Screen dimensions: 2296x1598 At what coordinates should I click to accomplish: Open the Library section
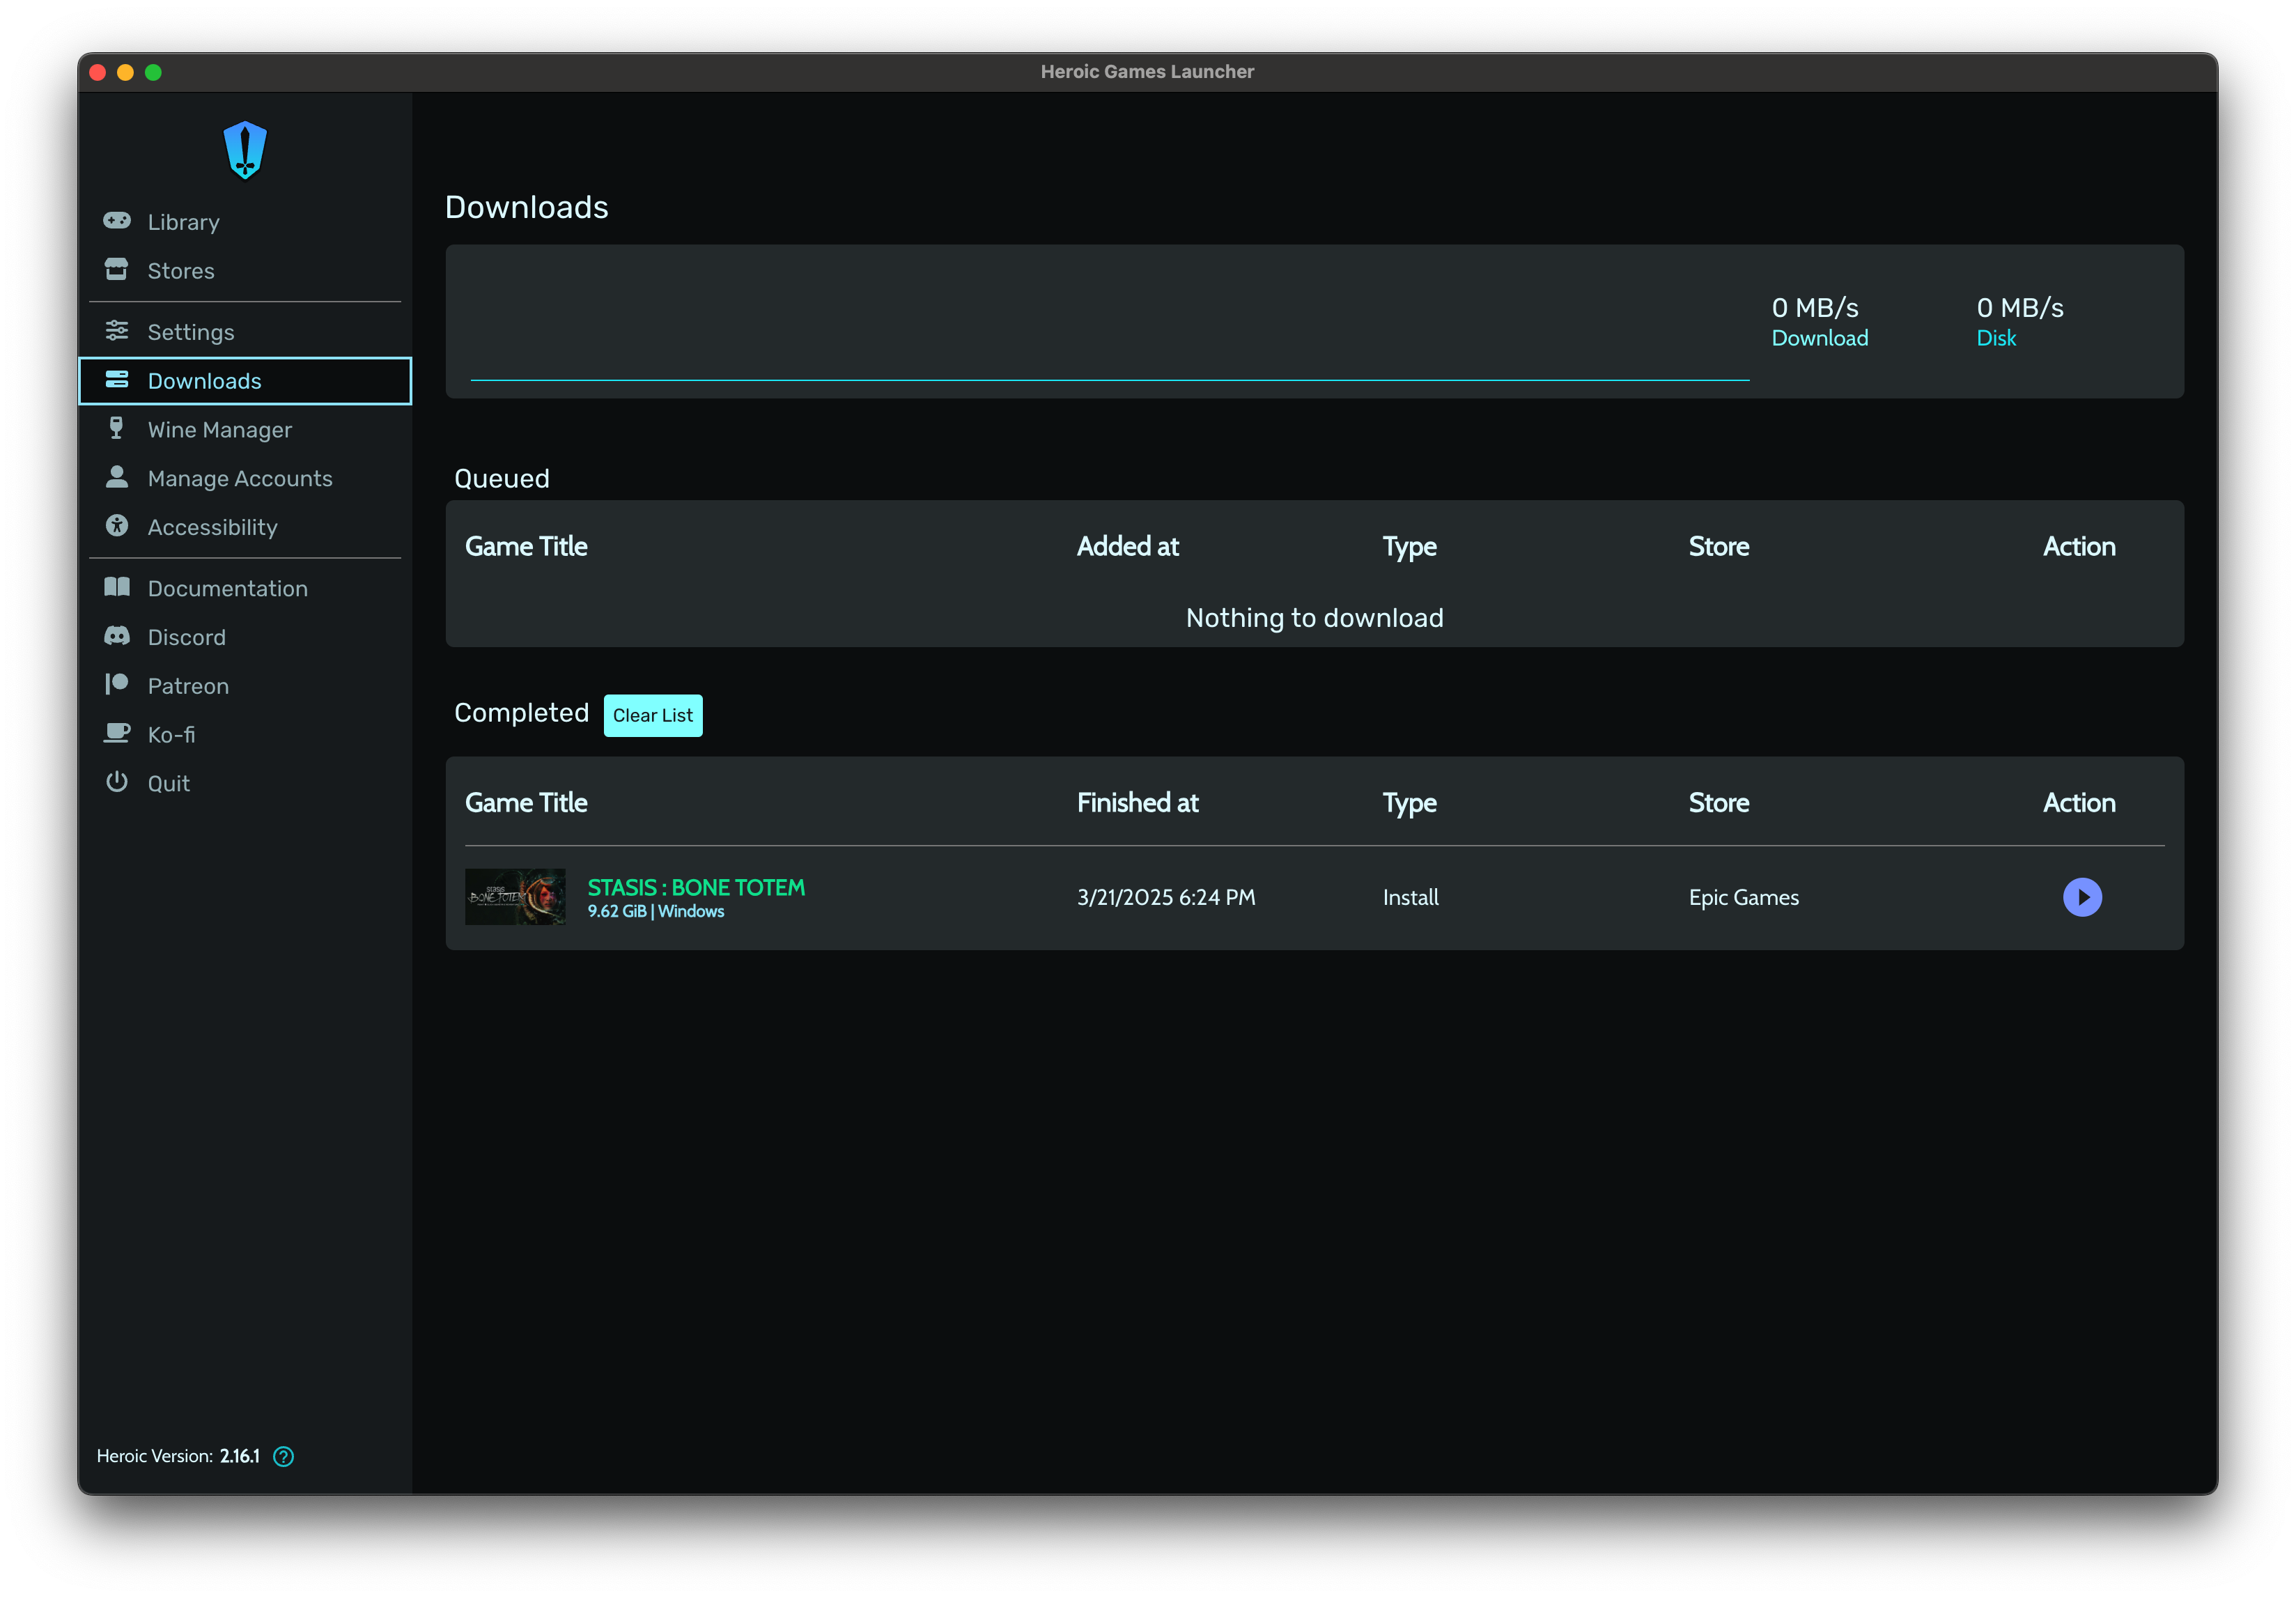point(183,221)
